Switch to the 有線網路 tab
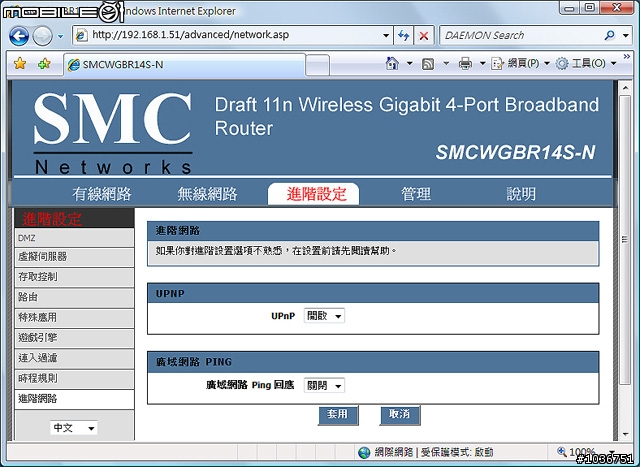This screenshot has height=467, width=640. point(102,194)
